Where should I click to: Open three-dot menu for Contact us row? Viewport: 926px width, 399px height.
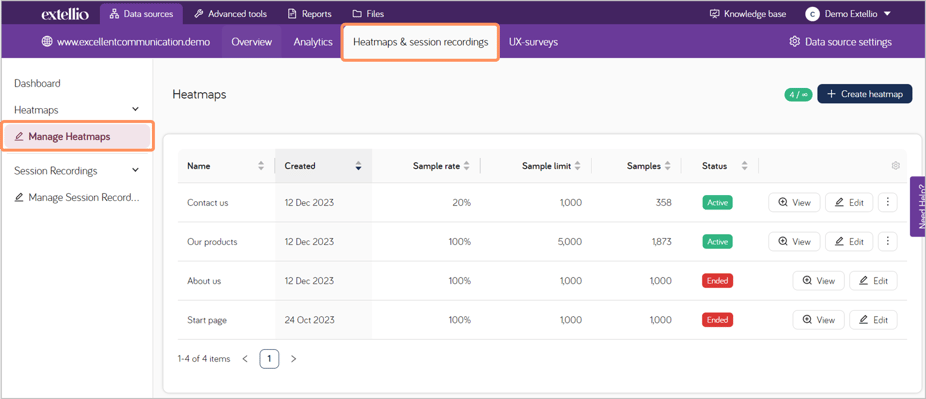[x=888, y=202]
